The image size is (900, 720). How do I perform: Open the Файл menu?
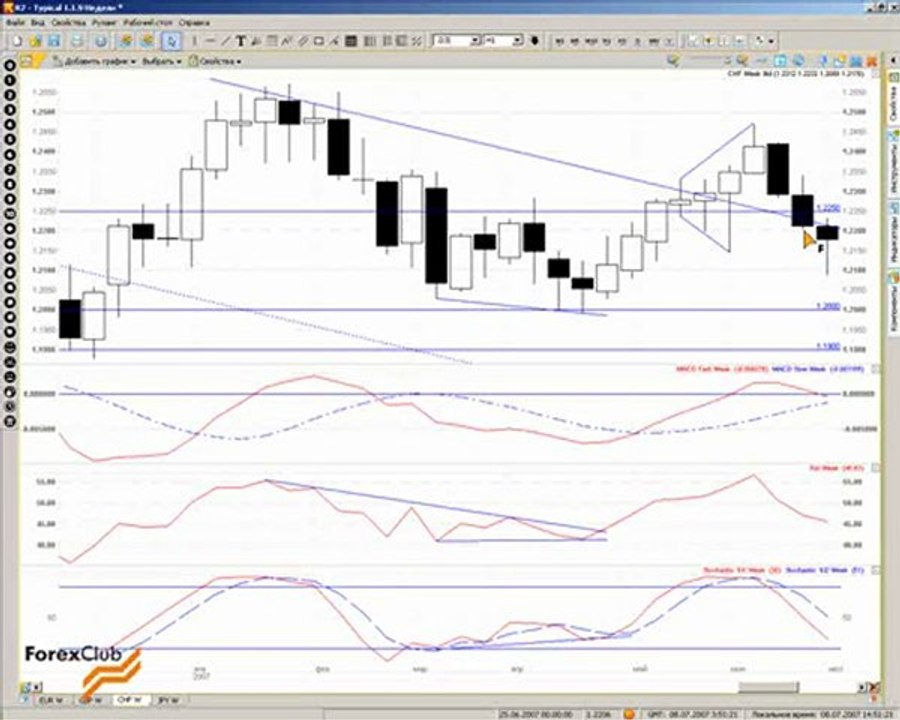click(x=15, y=23)
